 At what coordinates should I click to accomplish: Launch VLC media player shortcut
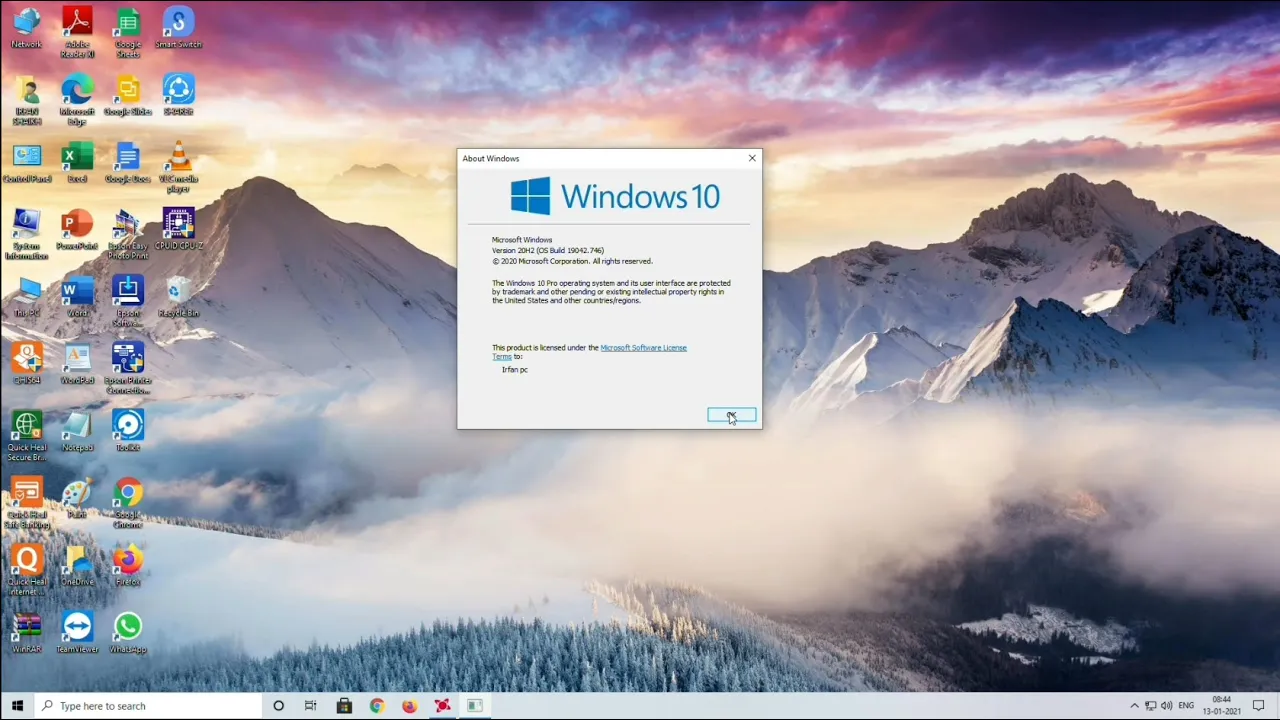click(x=178, y=167)
